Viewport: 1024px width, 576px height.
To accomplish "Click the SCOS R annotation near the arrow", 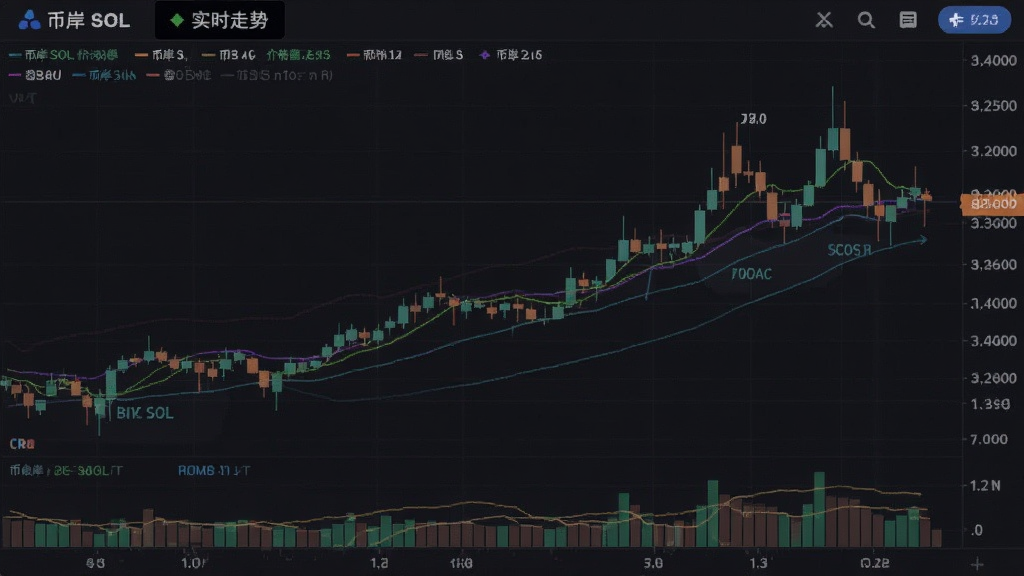I will click(849, 250).
